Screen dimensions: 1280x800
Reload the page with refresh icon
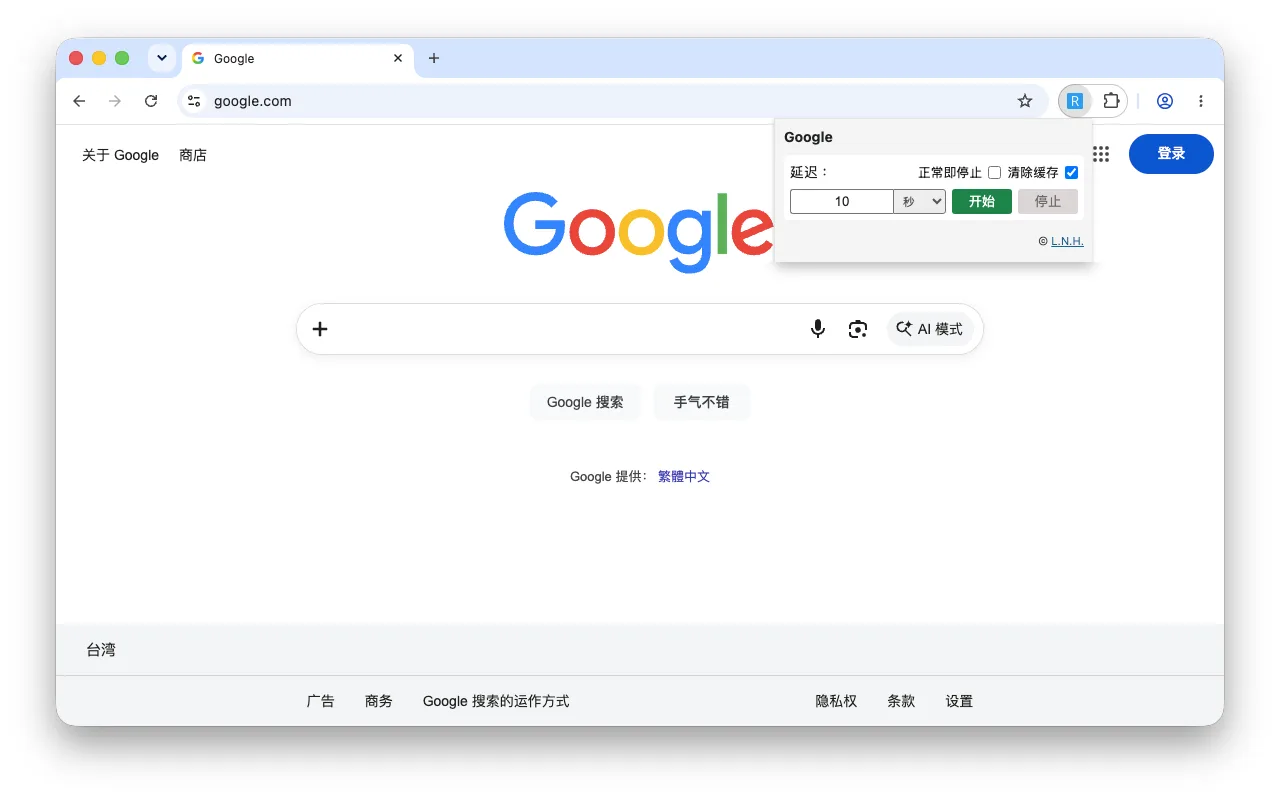151,101
